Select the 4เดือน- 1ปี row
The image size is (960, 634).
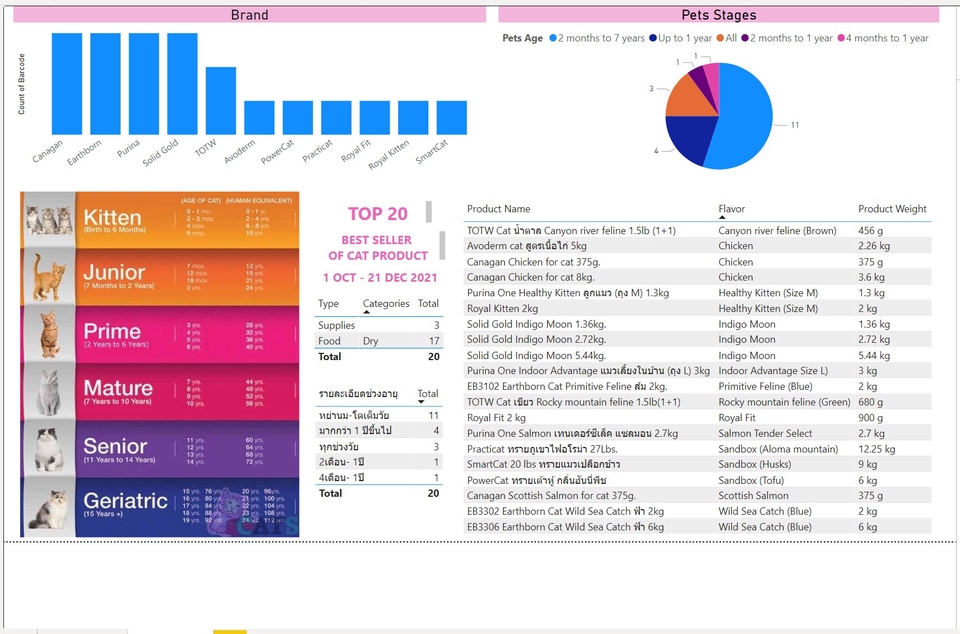point(378,477)
